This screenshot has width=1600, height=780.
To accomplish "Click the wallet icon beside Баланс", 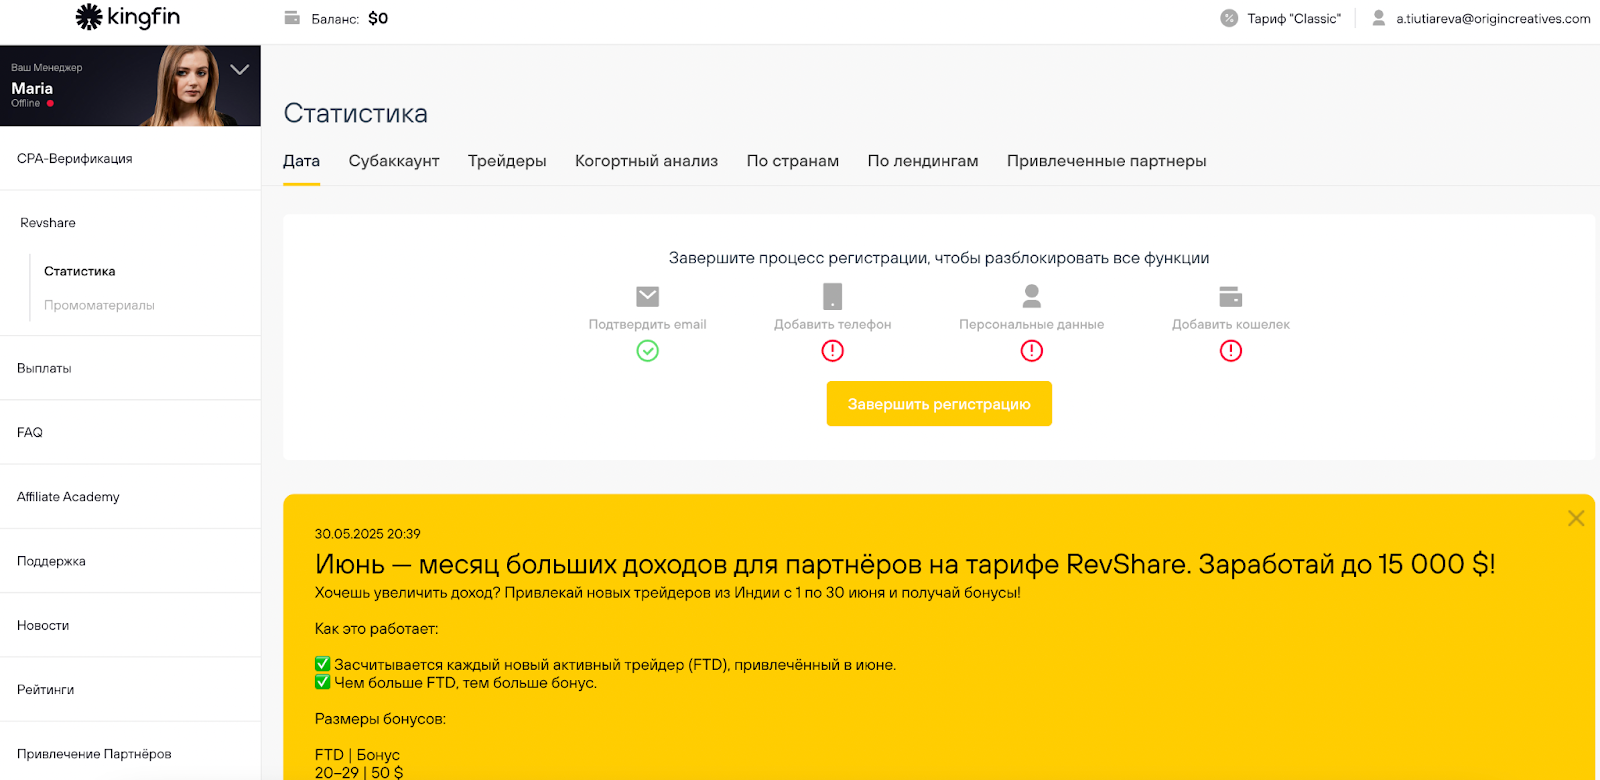I will (292, 18).
